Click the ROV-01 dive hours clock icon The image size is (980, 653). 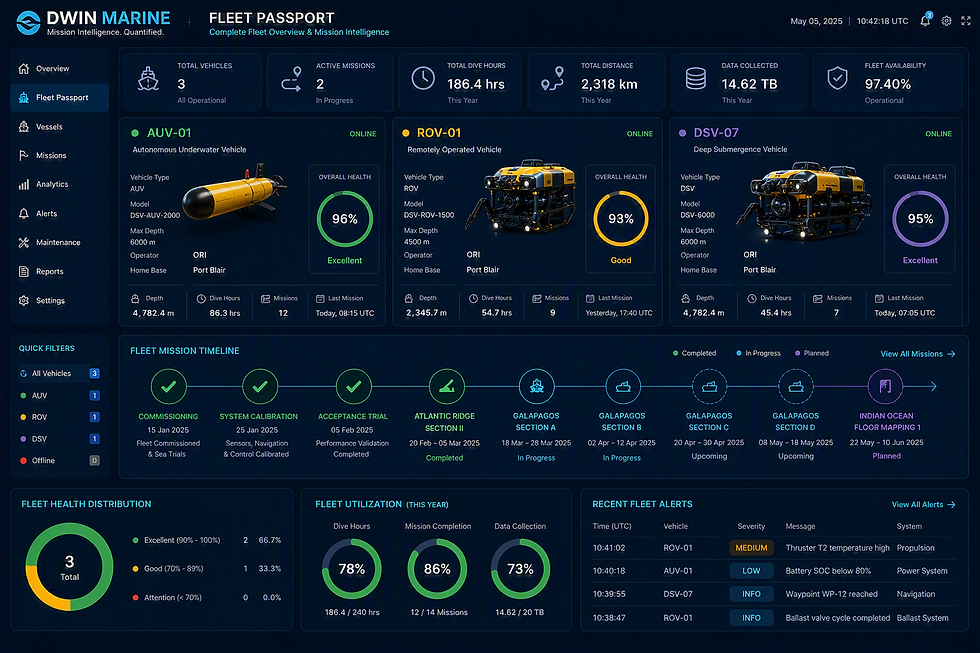click(473, 299)
